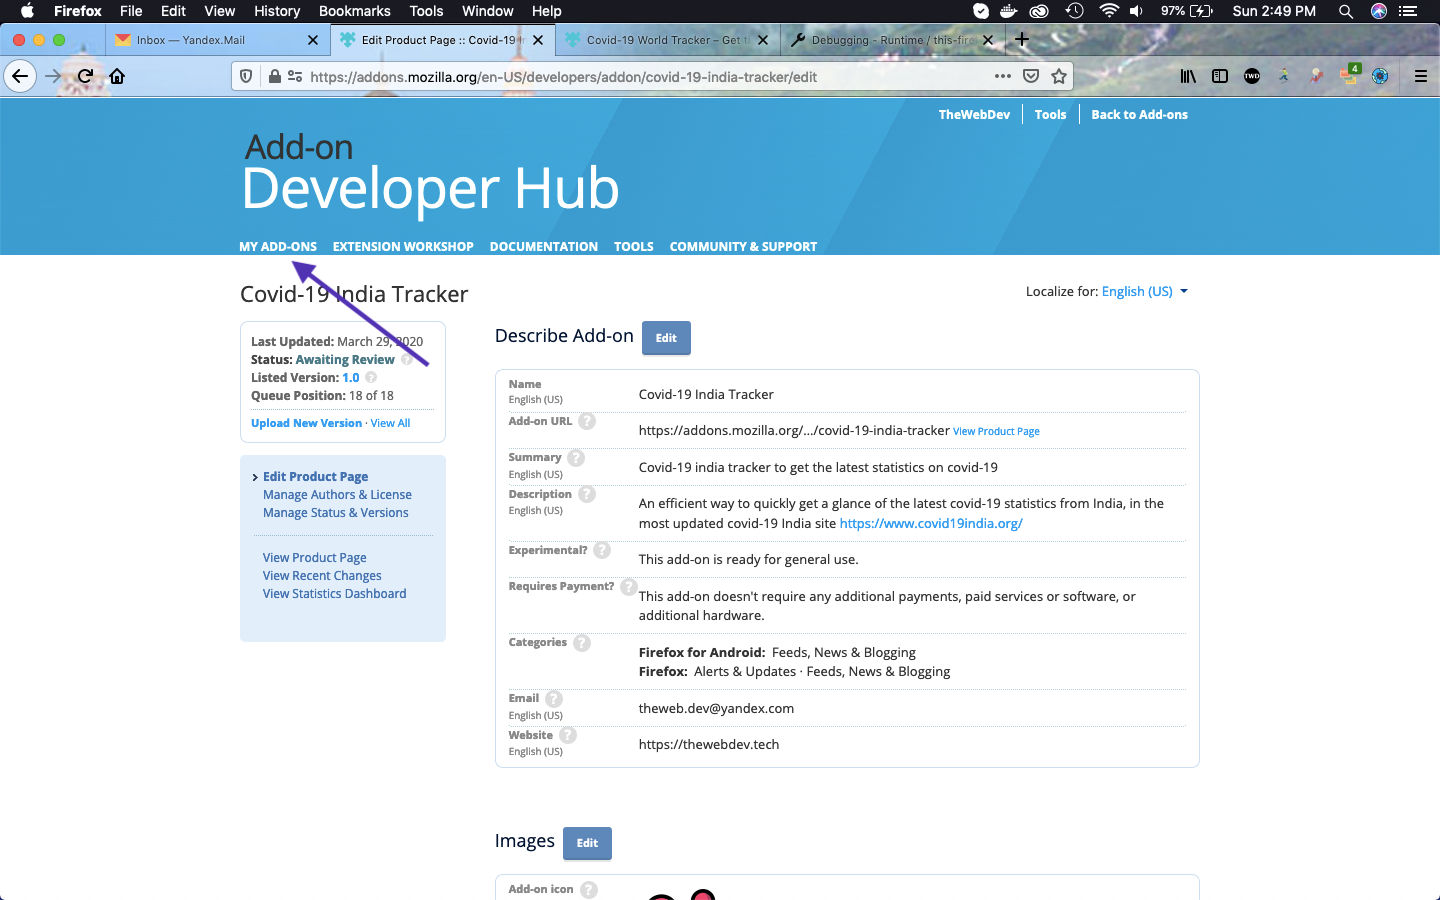1440x900 pixels.
Task: Open MY ADD-ONS navigation item
Action: pos(278,246)
